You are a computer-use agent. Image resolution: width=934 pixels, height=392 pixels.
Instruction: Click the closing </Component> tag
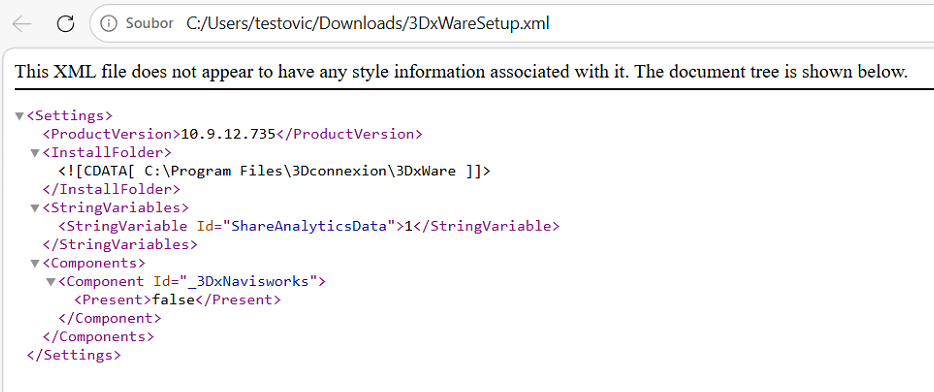click(x=110, y=318)
